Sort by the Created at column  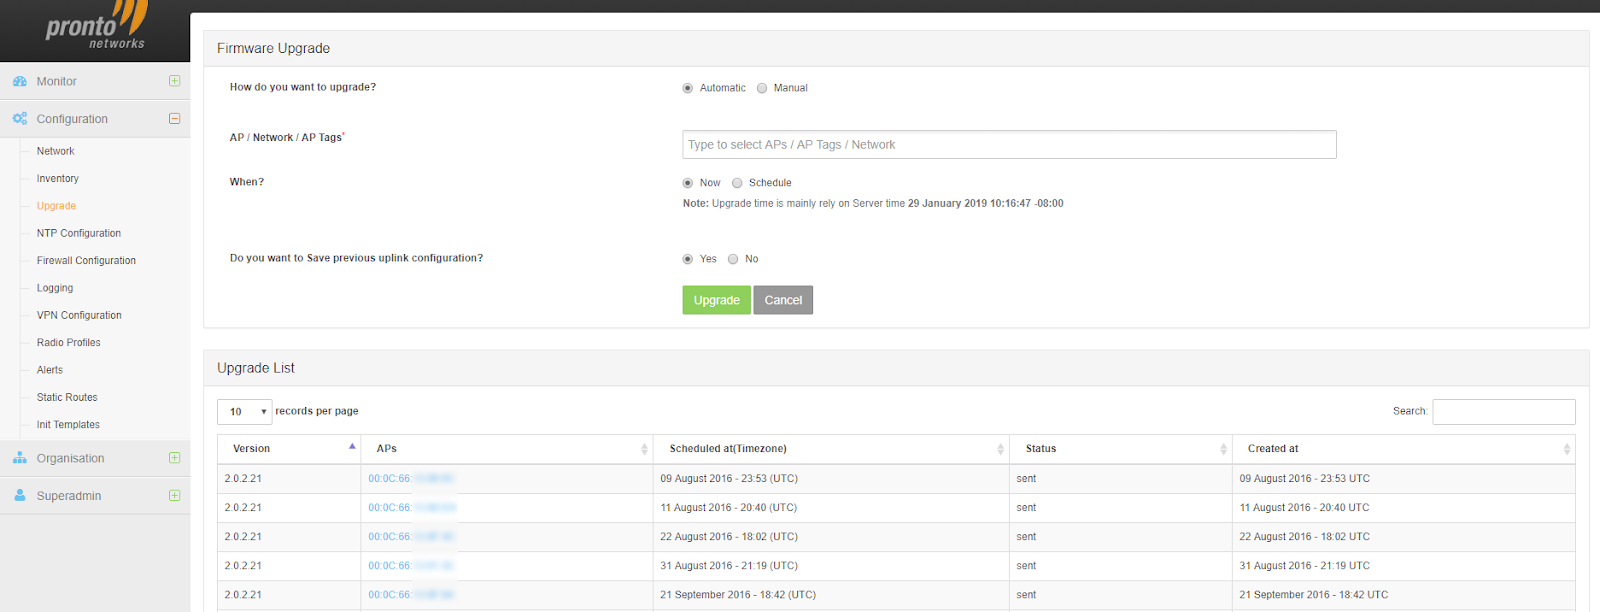(x=1404, y=449)
